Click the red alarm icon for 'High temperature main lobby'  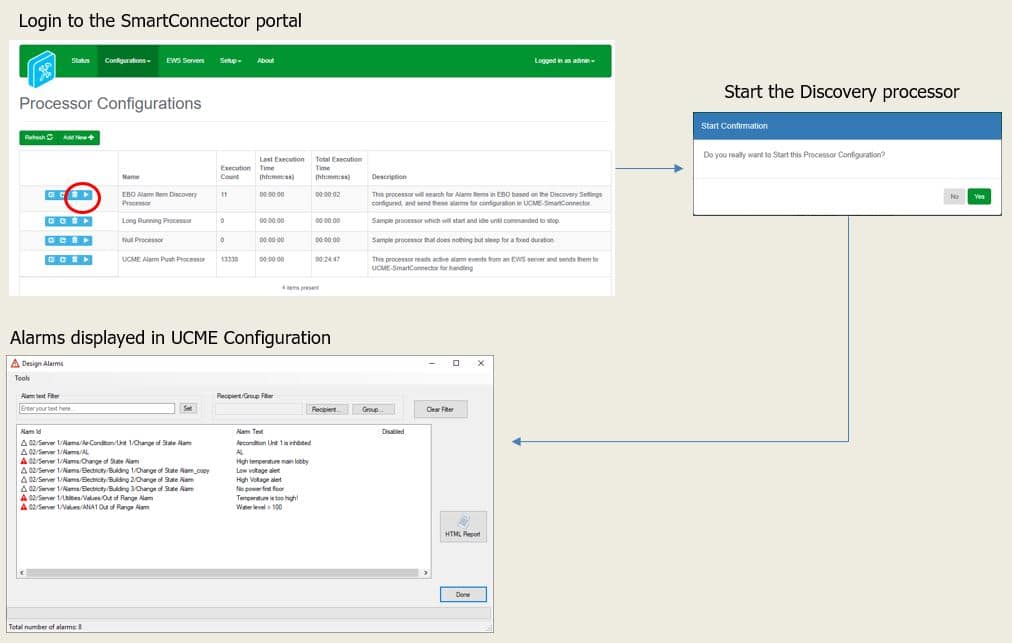pos(24,462)
